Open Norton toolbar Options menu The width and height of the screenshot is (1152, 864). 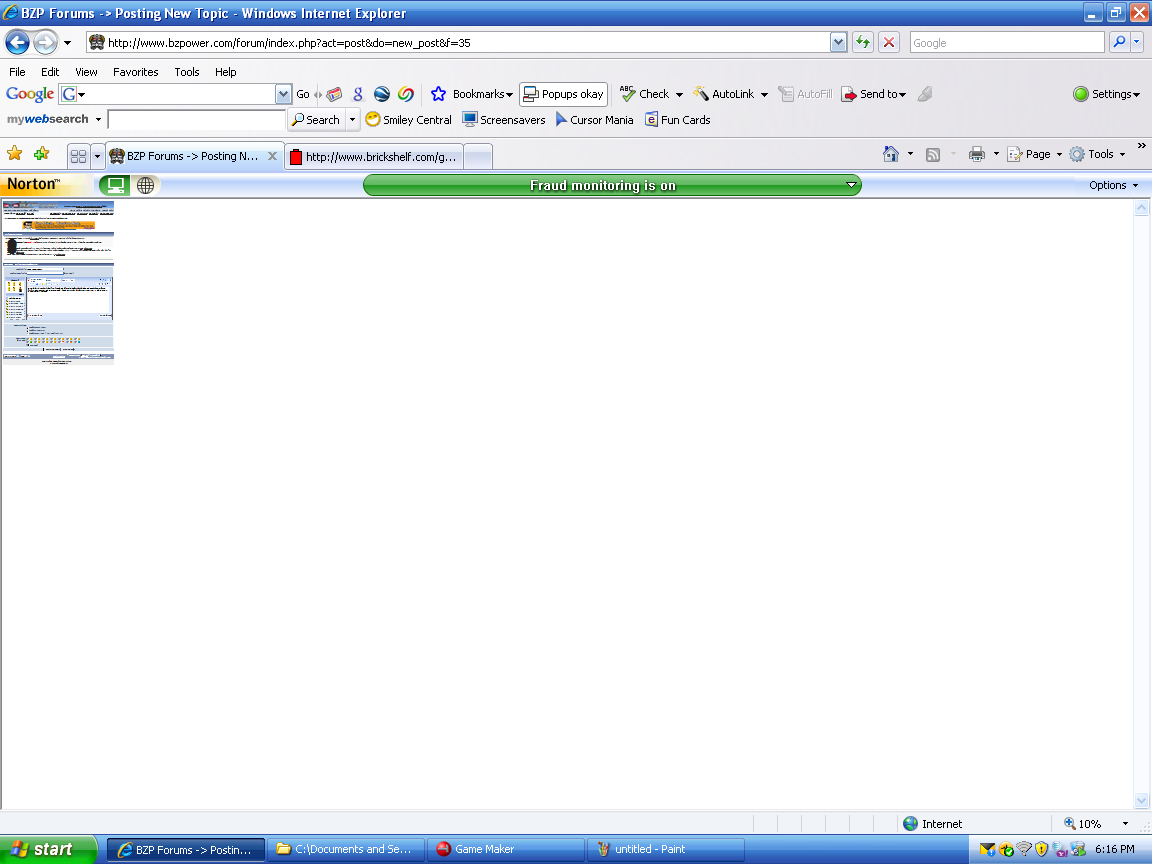[x=1114, y=185]
